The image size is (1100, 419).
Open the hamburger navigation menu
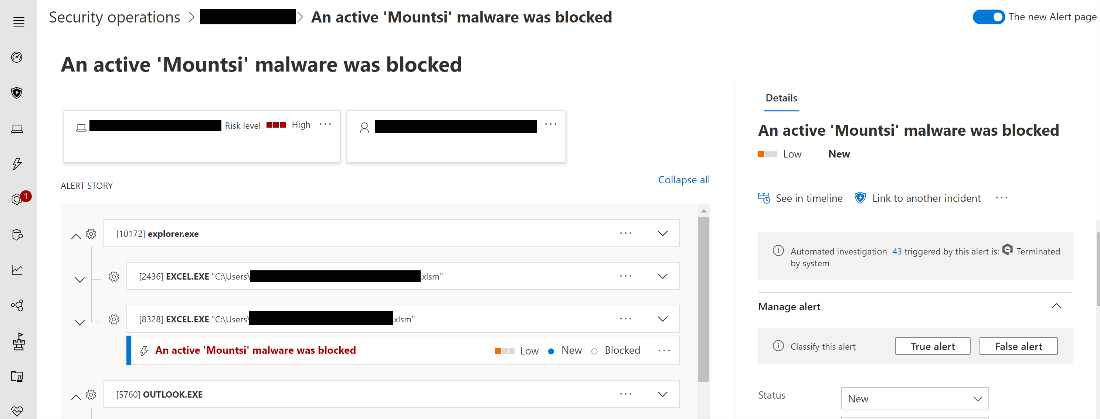point(17,22)
